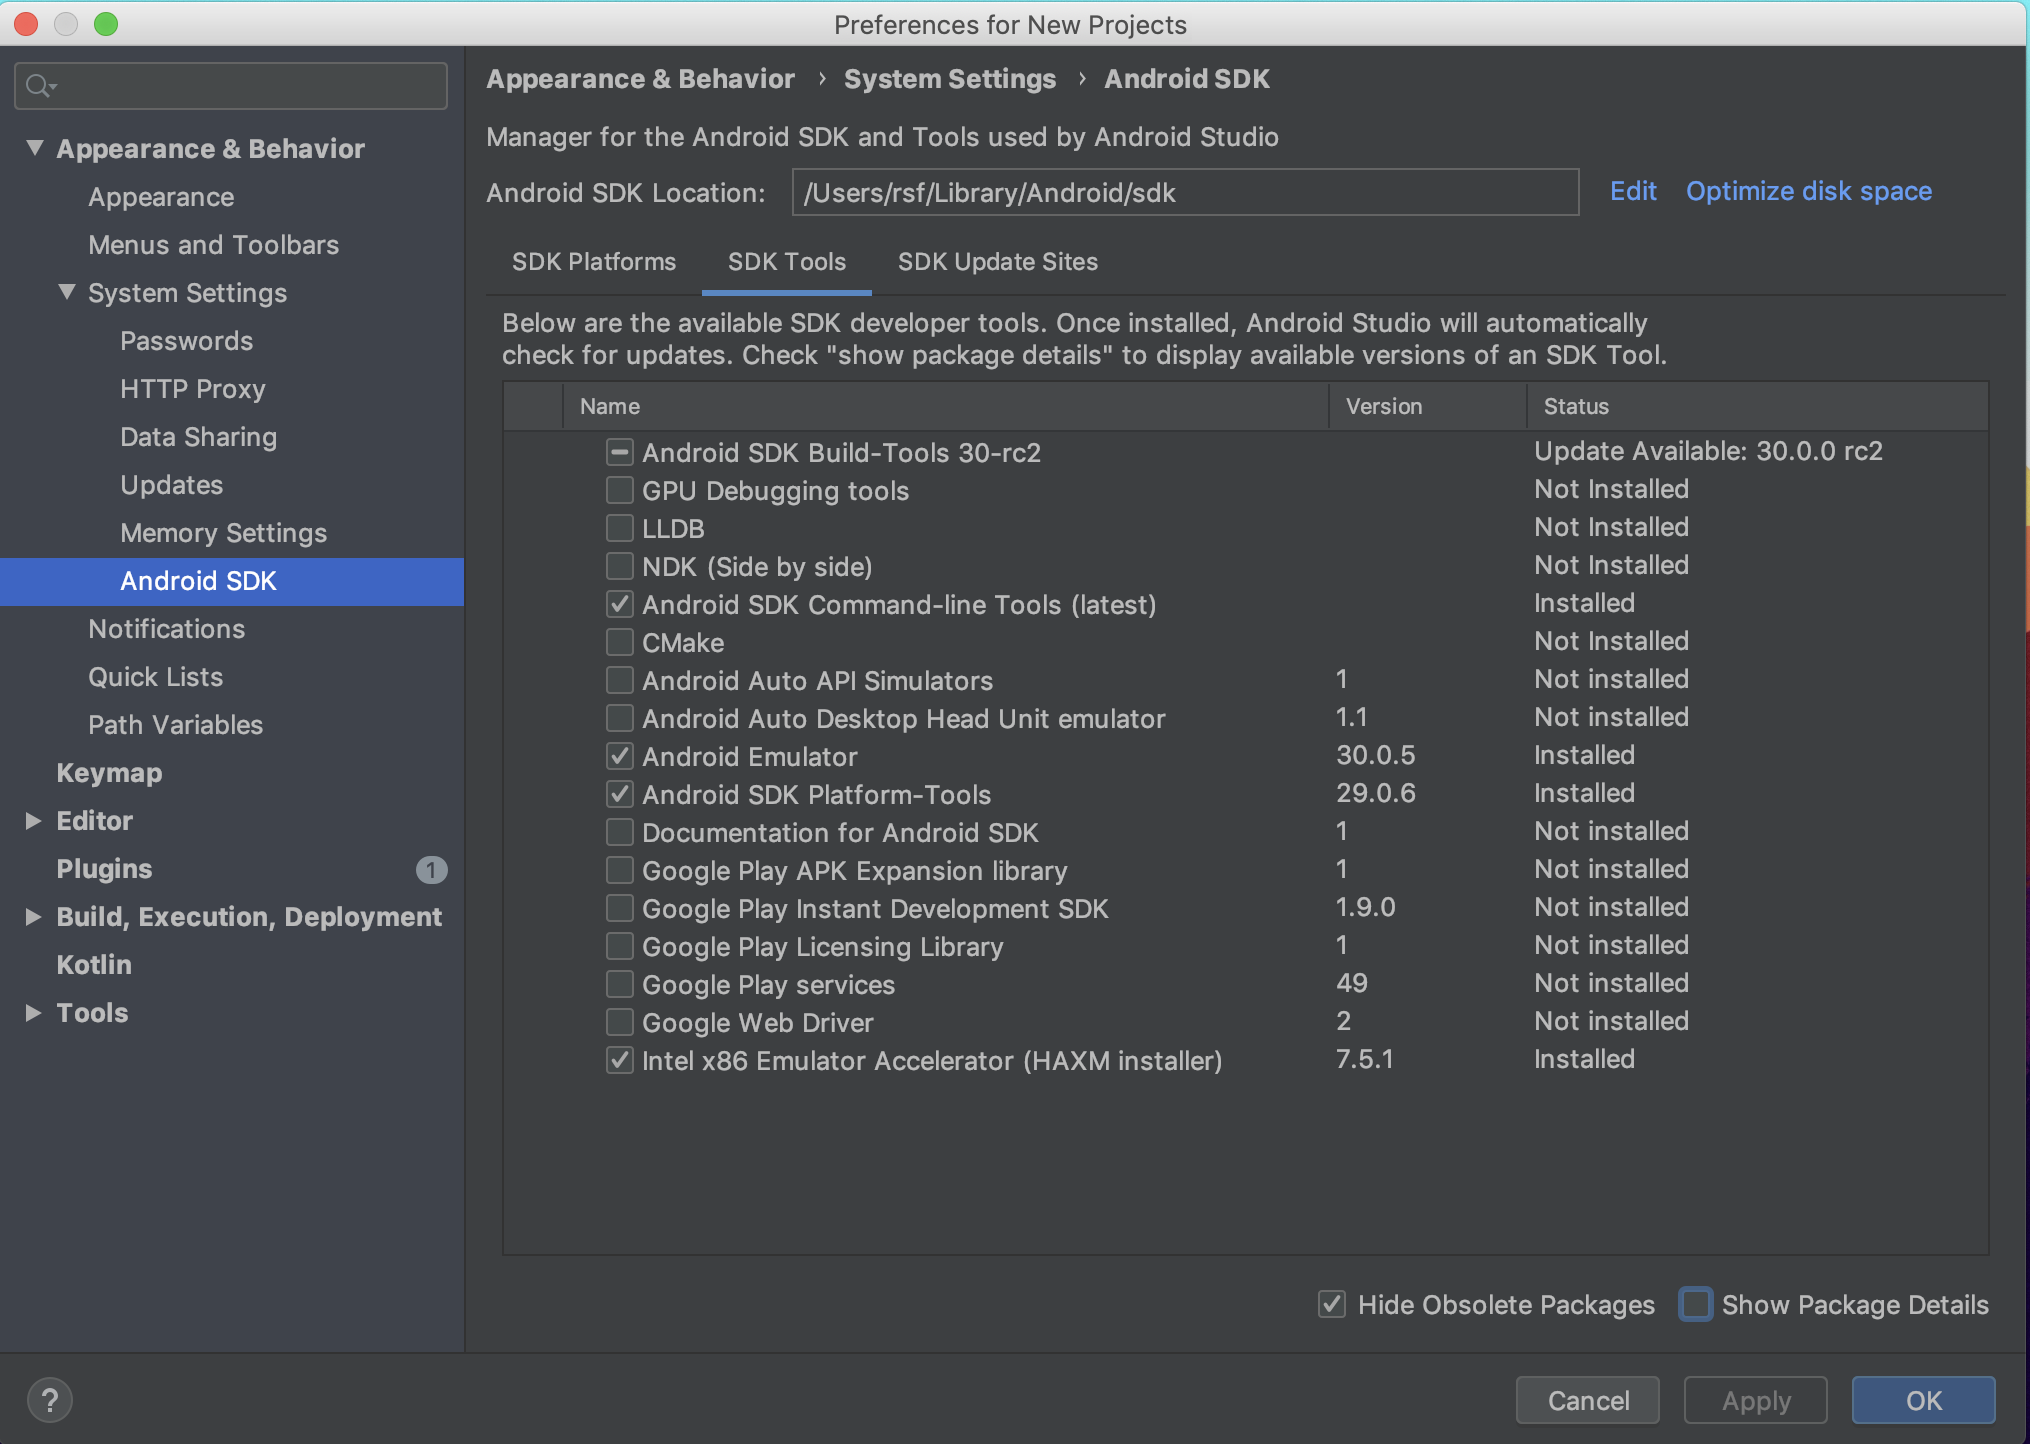Check NDK (Side by side) checkbox
2030x1444 pixels.
pyautogui.click(x=620, y=566)
